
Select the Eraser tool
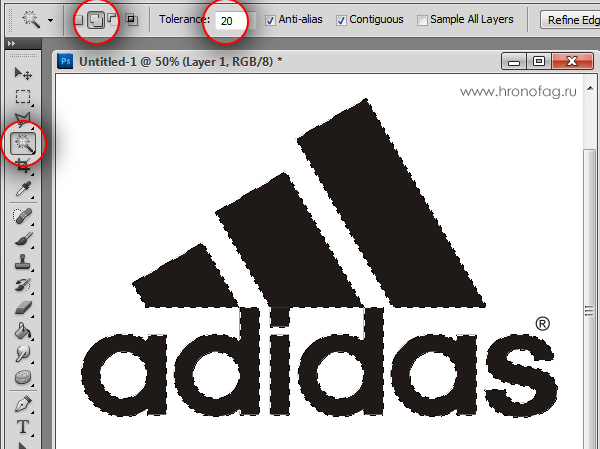click(x=23, y=308)
